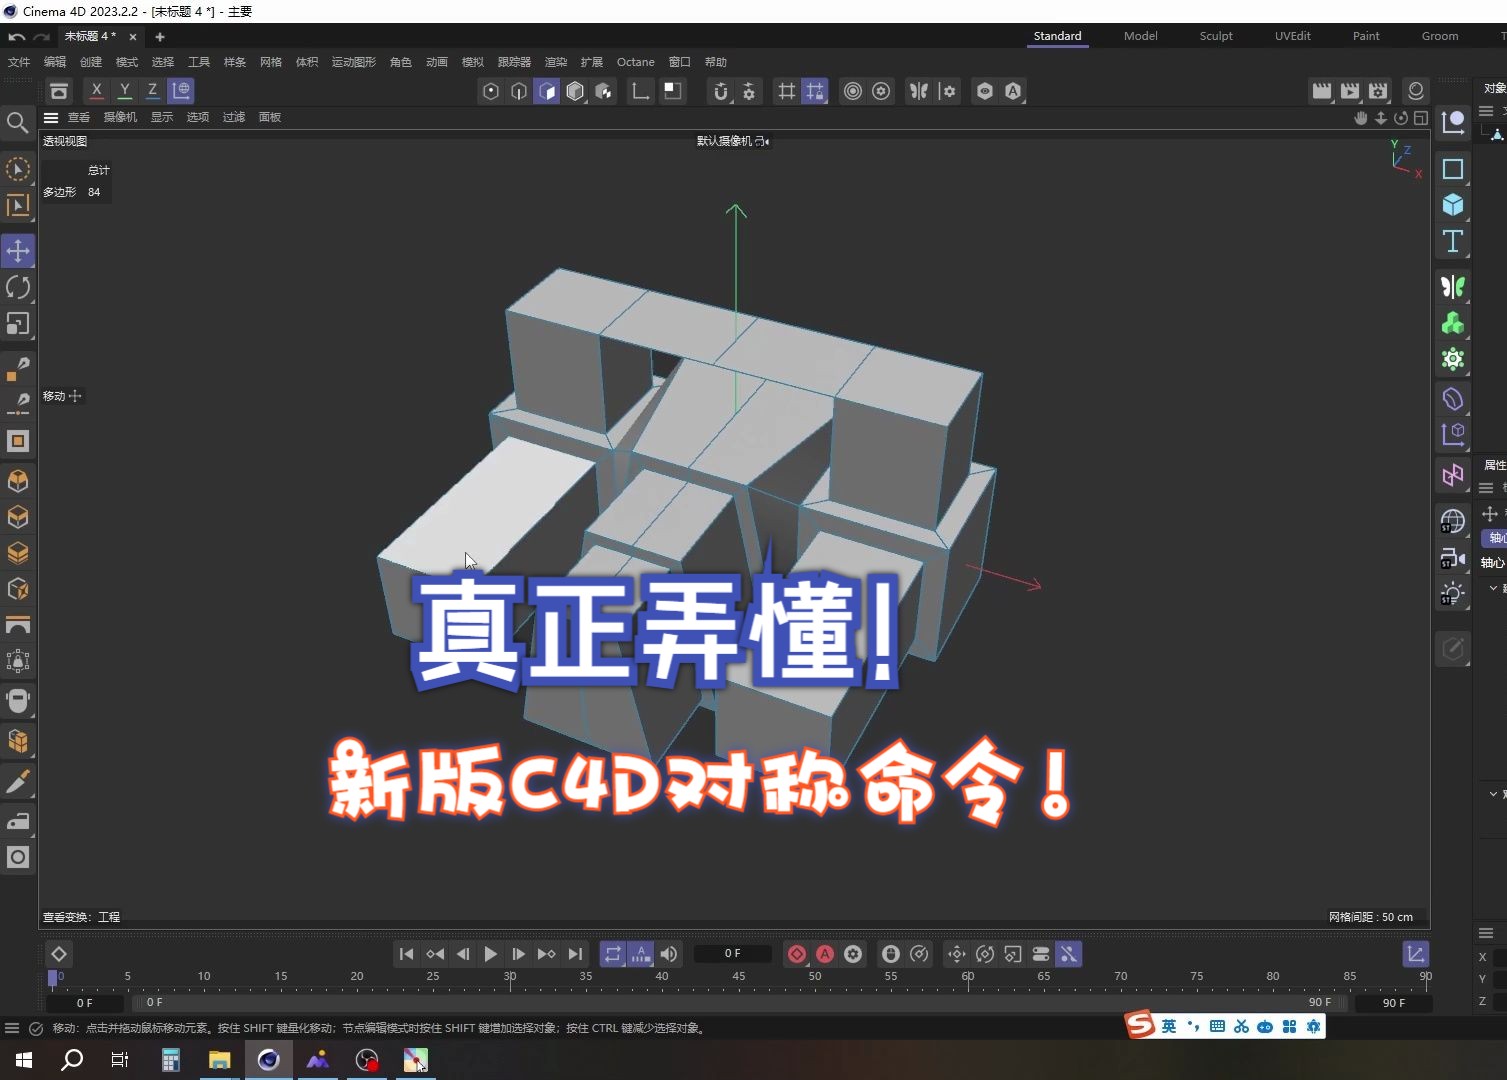Viewport: 1507px width, 1080px height.
Task: Open Windows Start menu
Action: click(x=24, y=1060)
